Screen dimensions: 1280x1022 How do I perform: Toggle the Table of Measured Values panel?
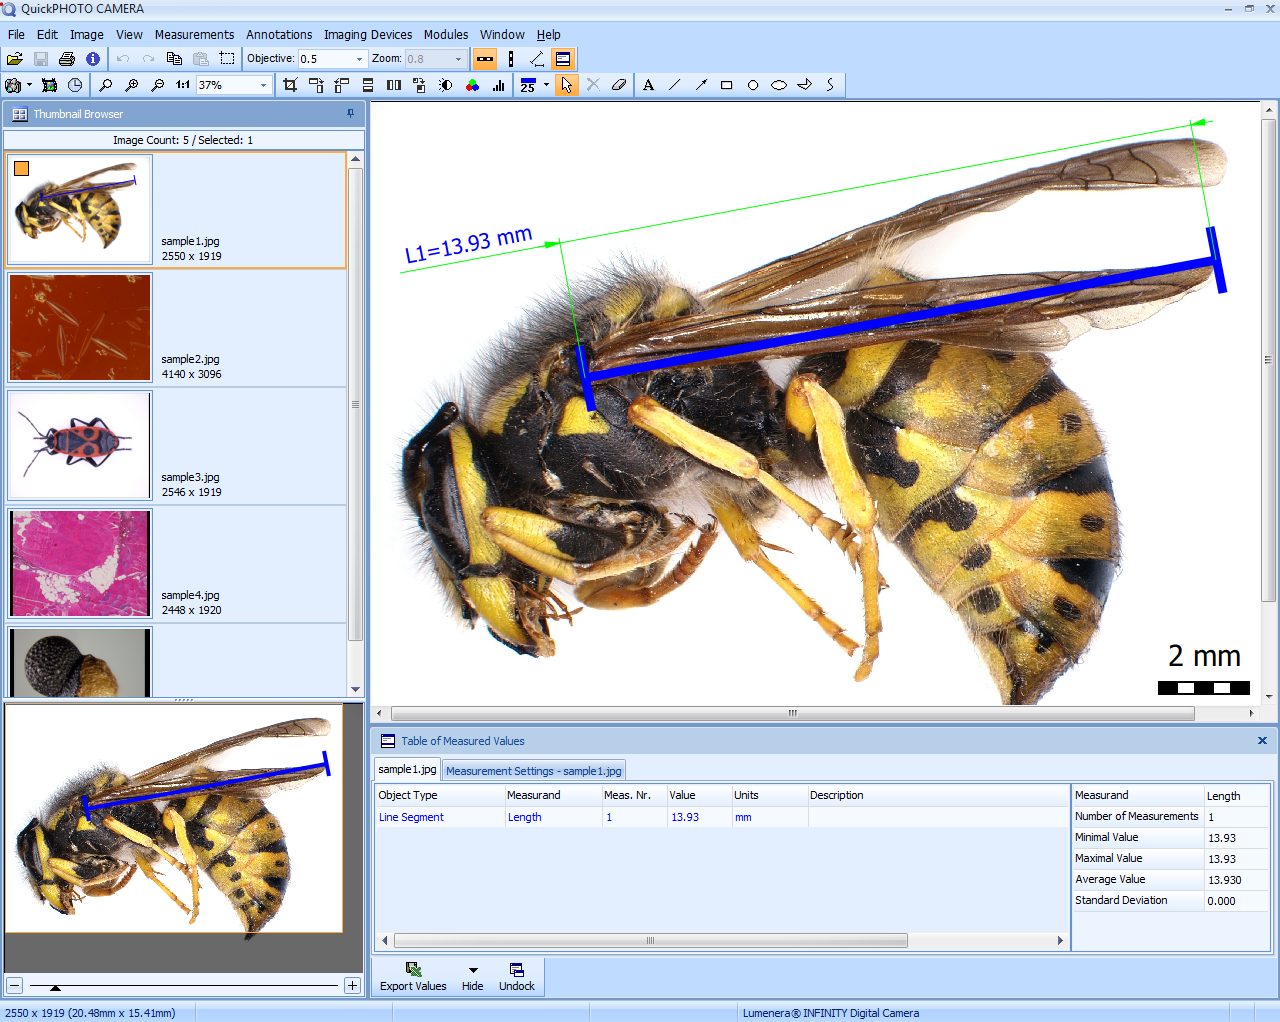[x=563, y=59]
